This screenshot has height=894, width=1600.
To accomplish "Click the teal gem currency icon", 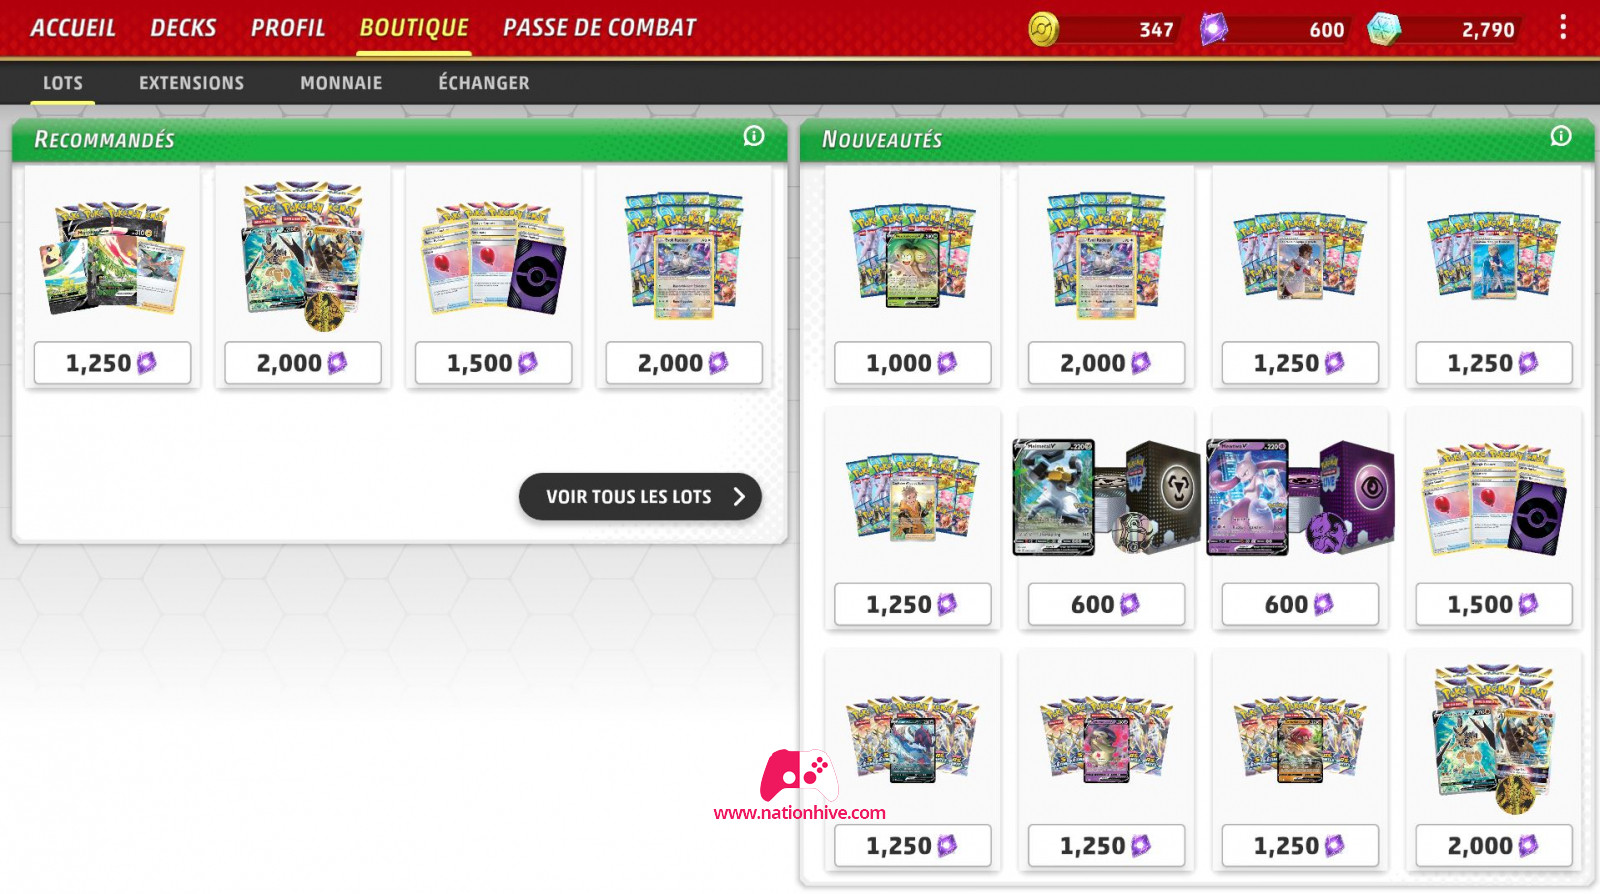I will pyautogui.click(x=1384, y=29).
